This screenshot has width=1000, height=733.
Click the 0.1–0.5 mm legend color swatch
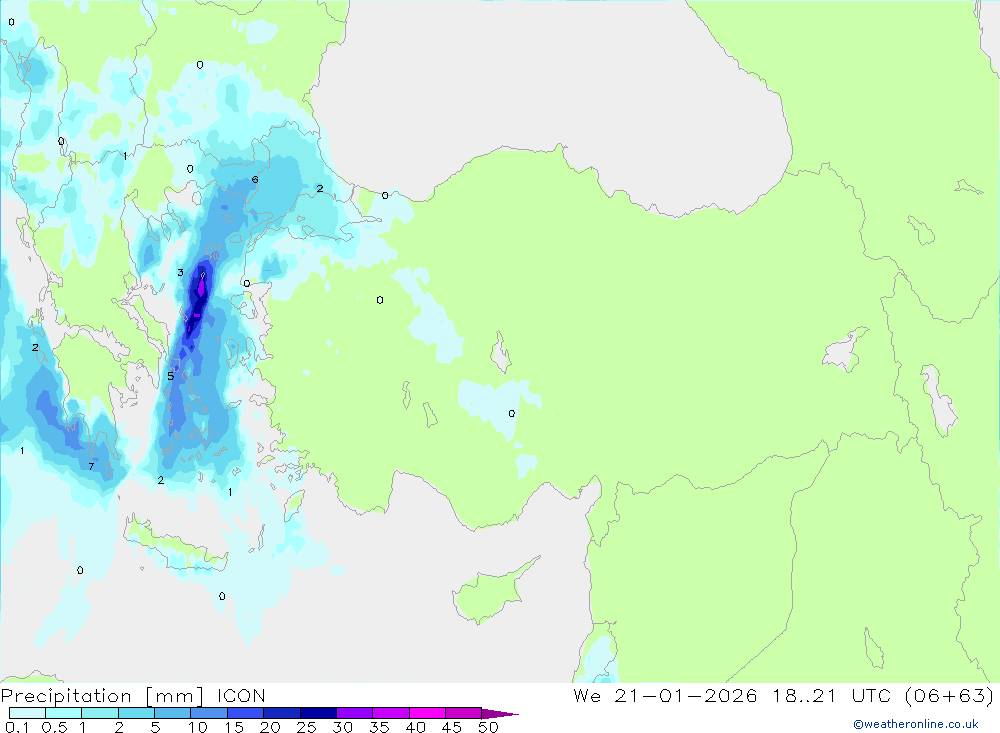click(x=27, y=713)
